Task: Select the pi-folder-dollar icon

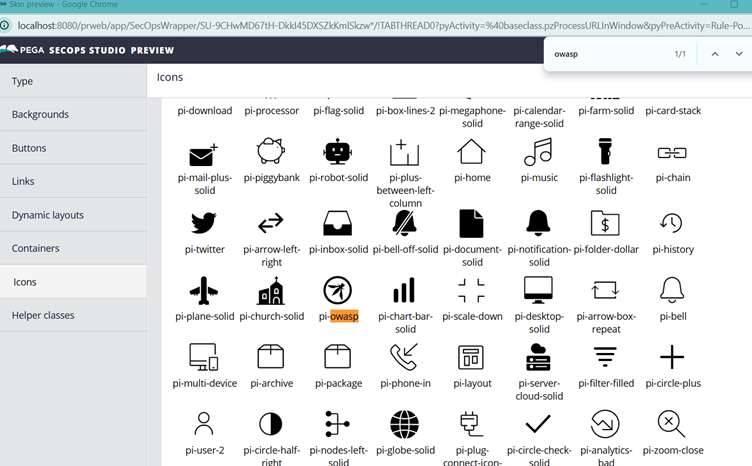Action: tap(605, 223)
